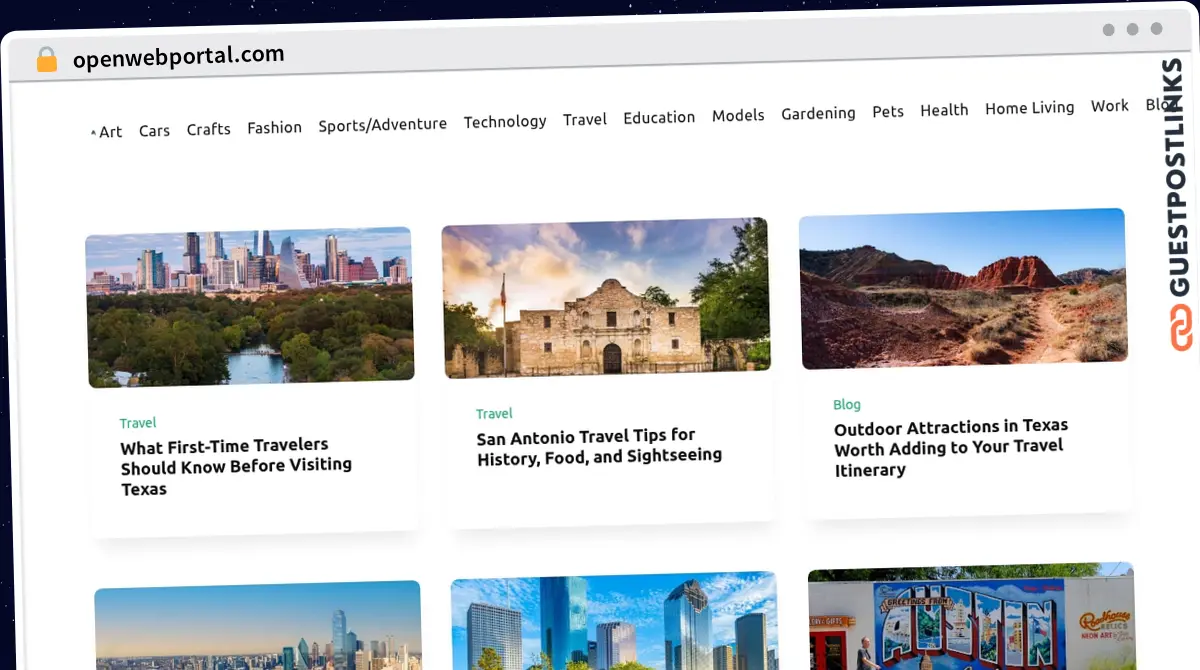Click Travel tag above First-Time Travelers article

[138, 423]
